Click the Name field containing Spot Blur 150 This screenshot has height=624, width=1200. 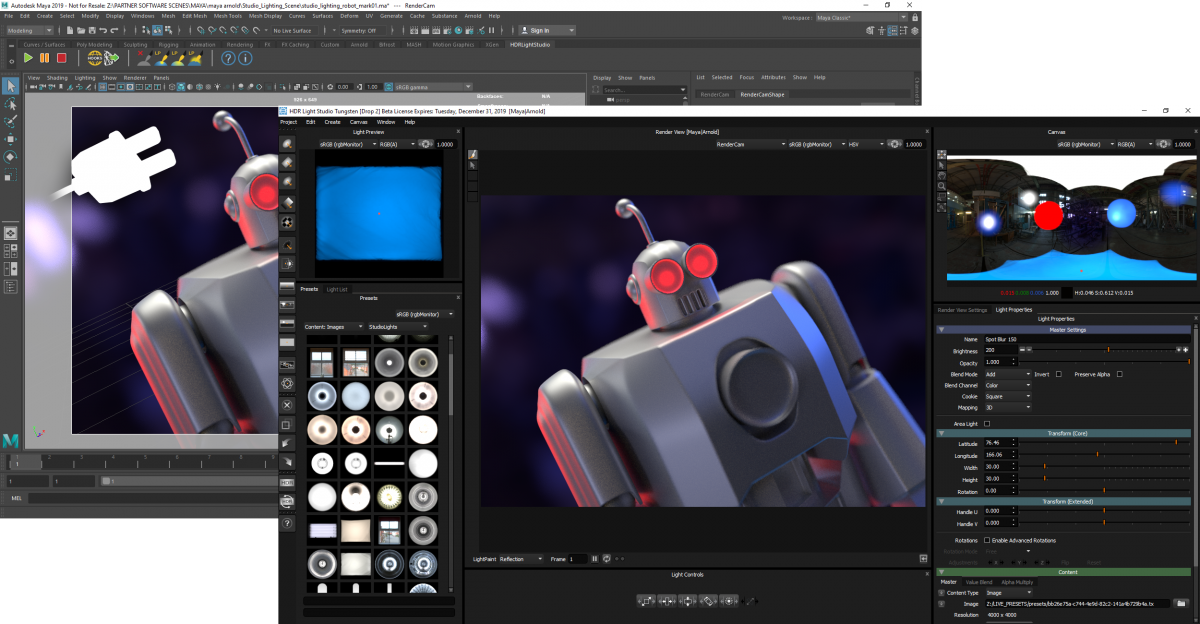tap(1086, 340)
